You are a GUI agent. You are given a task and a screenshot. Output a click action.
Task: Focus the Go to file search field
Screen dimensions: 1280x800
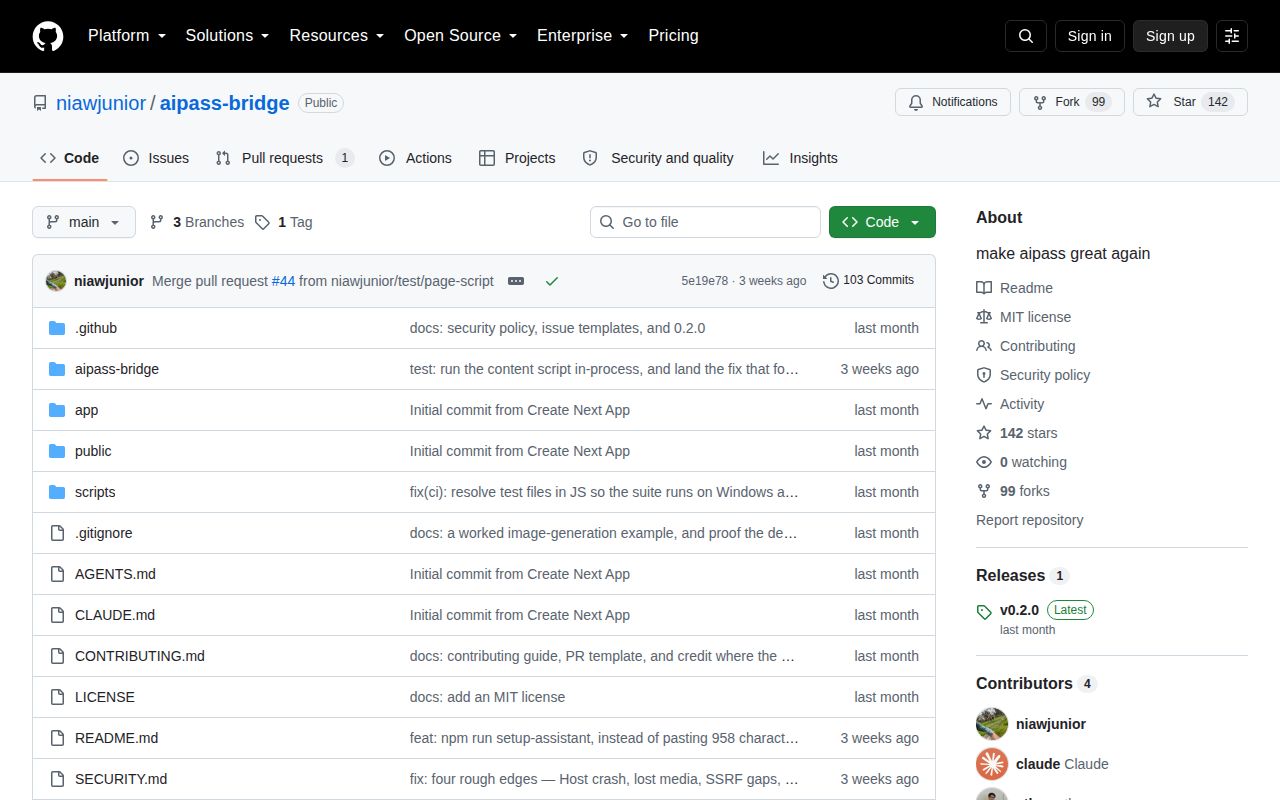tap(705, 222)
